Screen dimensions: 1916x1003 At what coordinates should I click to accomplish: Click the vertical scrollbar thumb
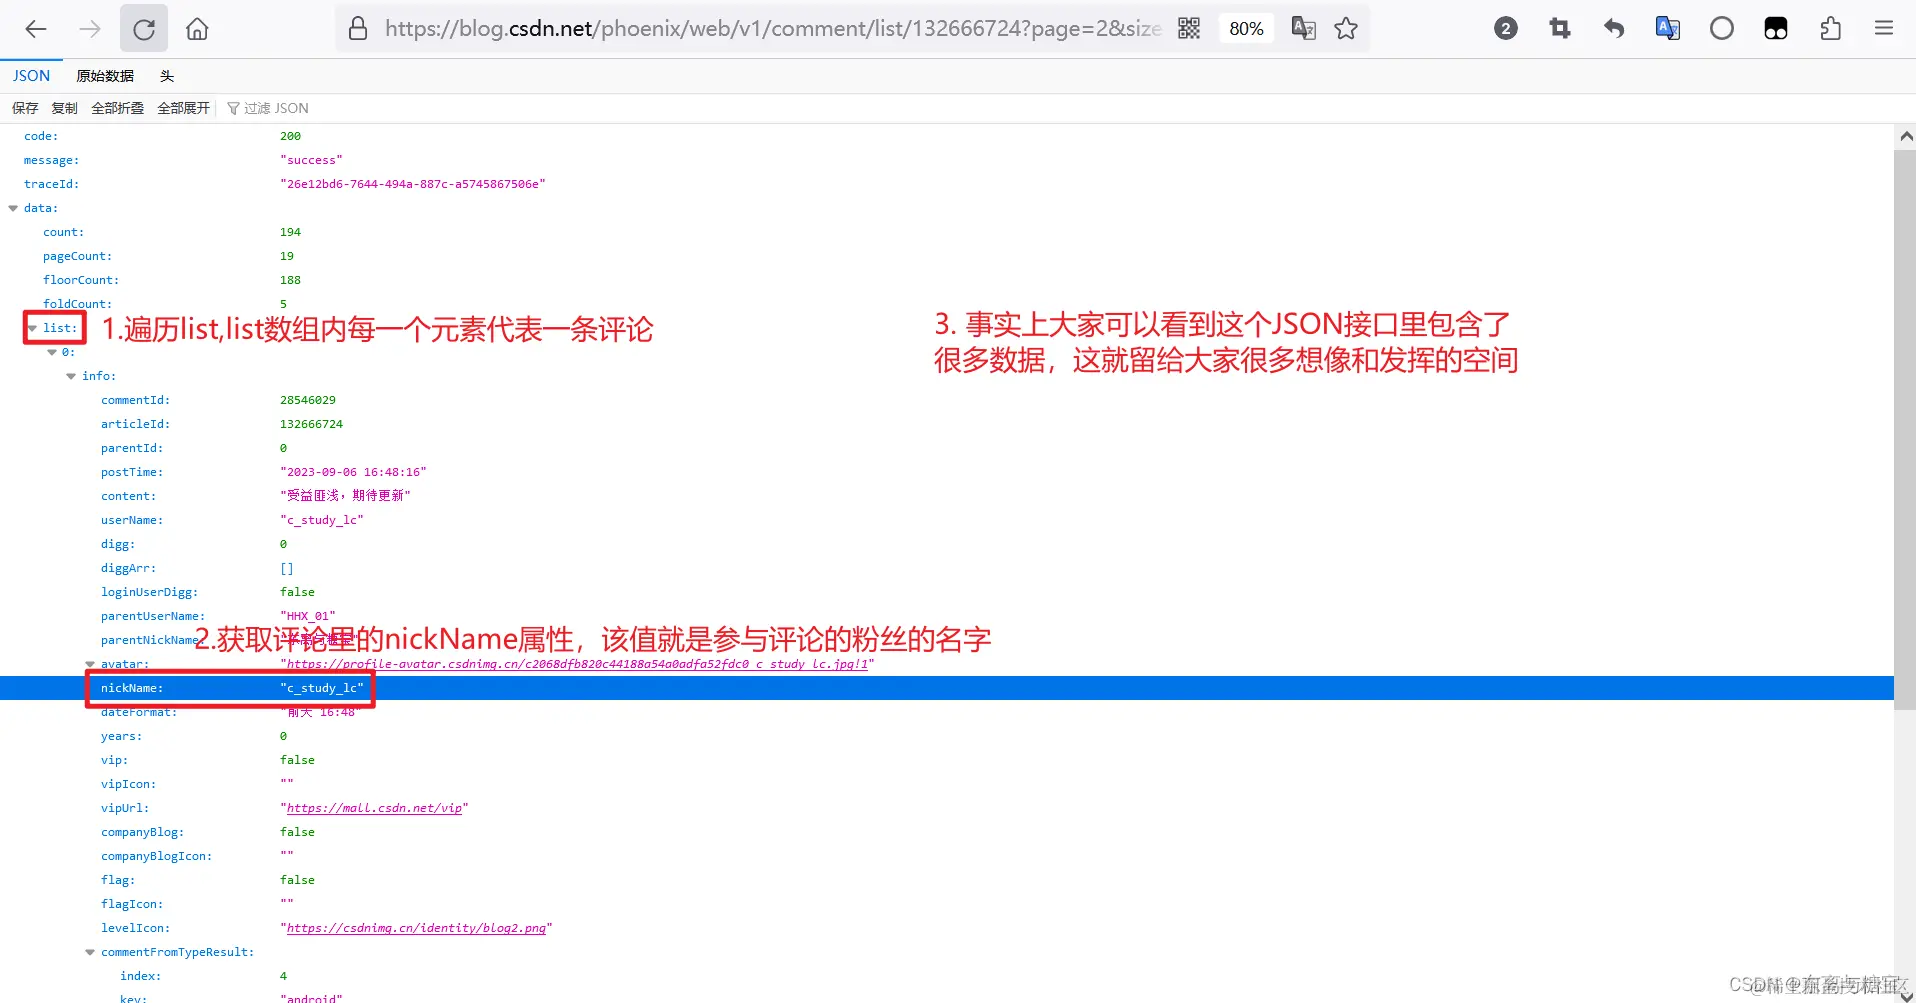tap(1904, 430)
